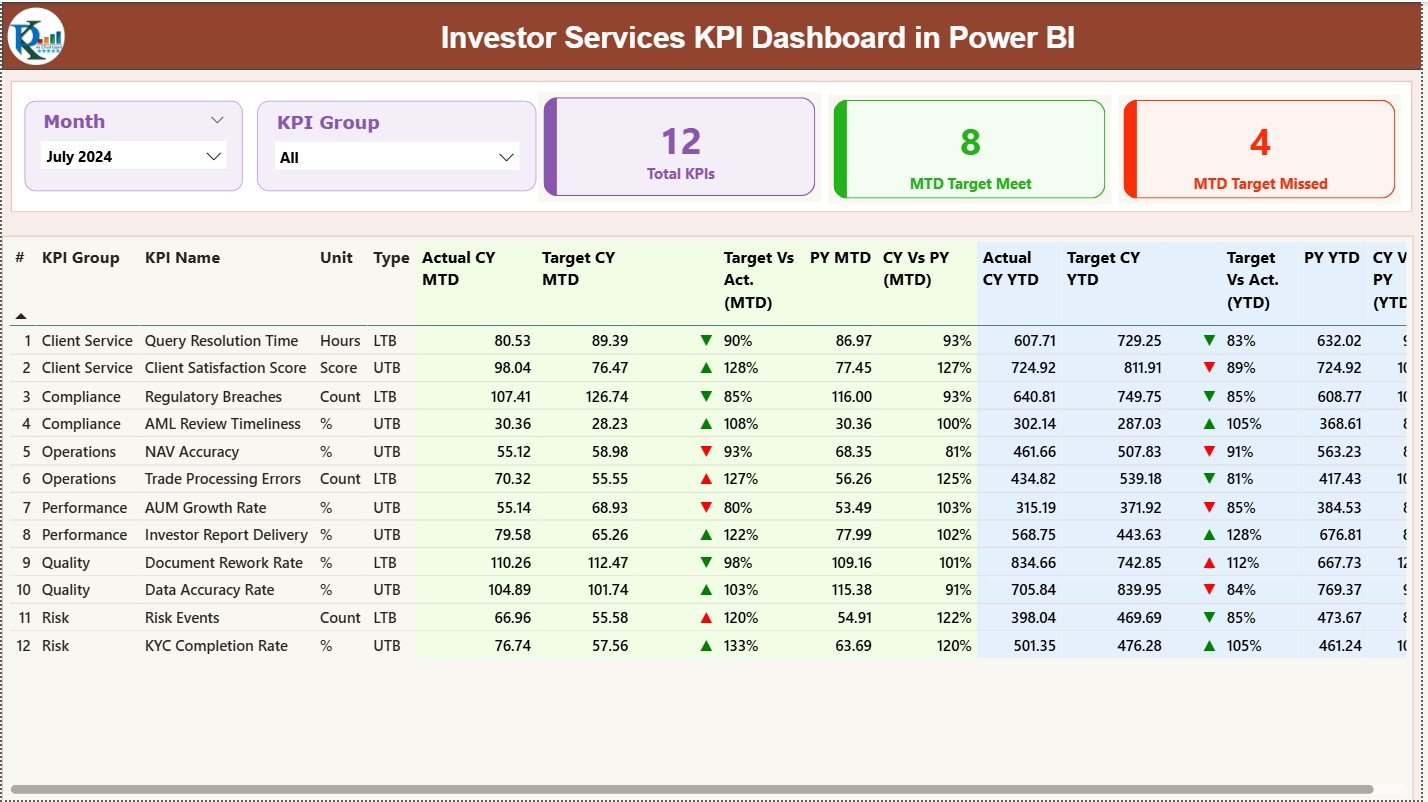Click the KPR logo in the title banner
Viewport: 1428px width, 802px height.
click(x=36, y=37)
